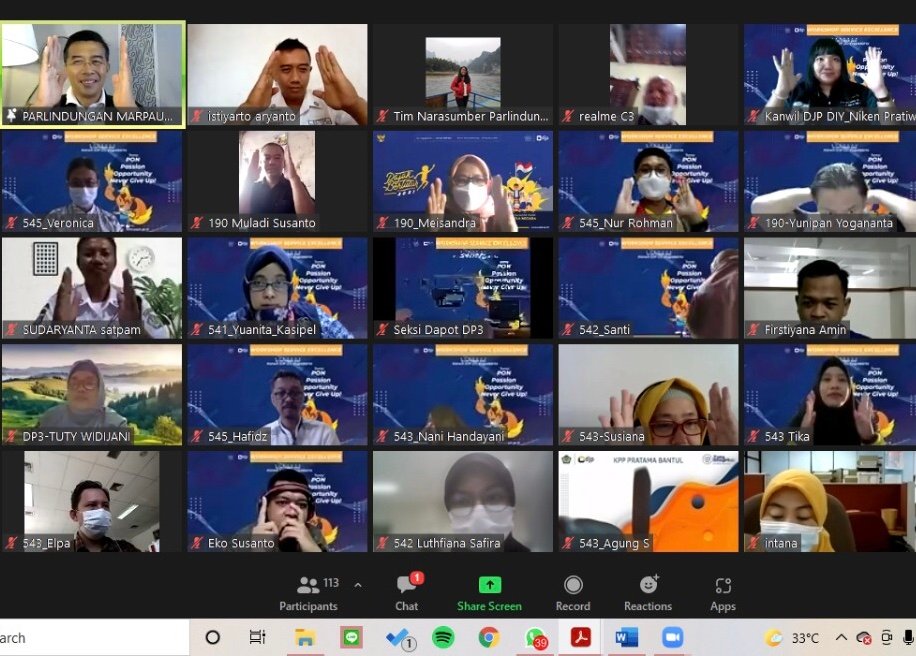Open WhatsApp from the taskbar
Viewport: 916px width, 656px height.
[535, 637]
